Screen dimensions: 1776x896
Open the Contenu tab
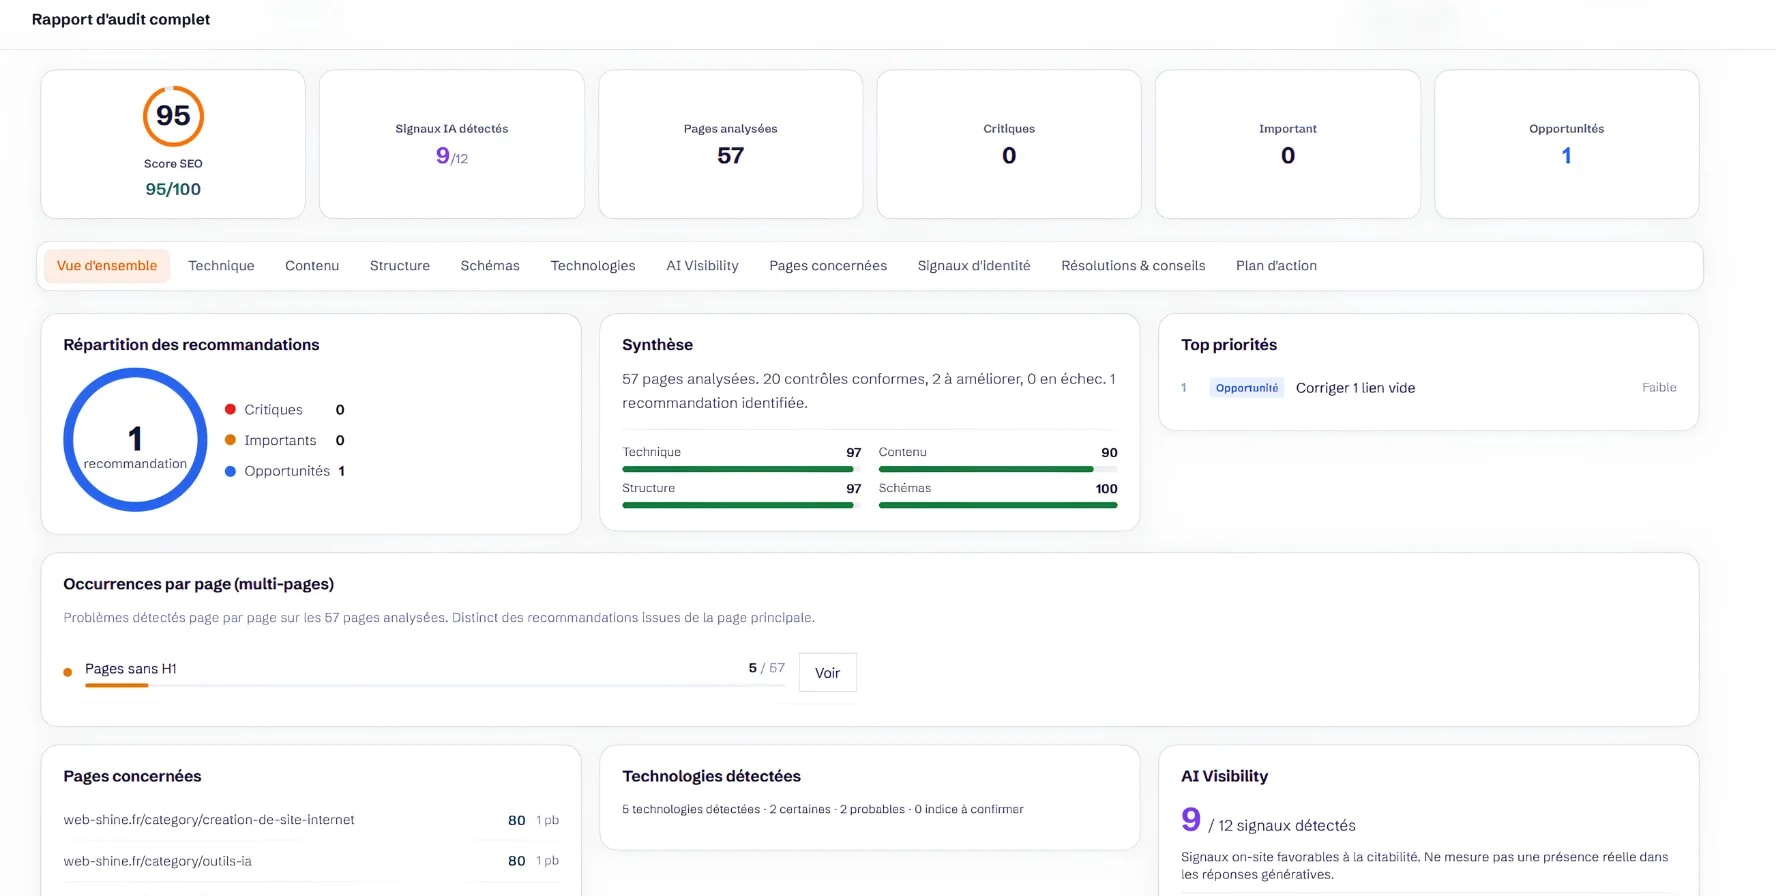(312, 266)
